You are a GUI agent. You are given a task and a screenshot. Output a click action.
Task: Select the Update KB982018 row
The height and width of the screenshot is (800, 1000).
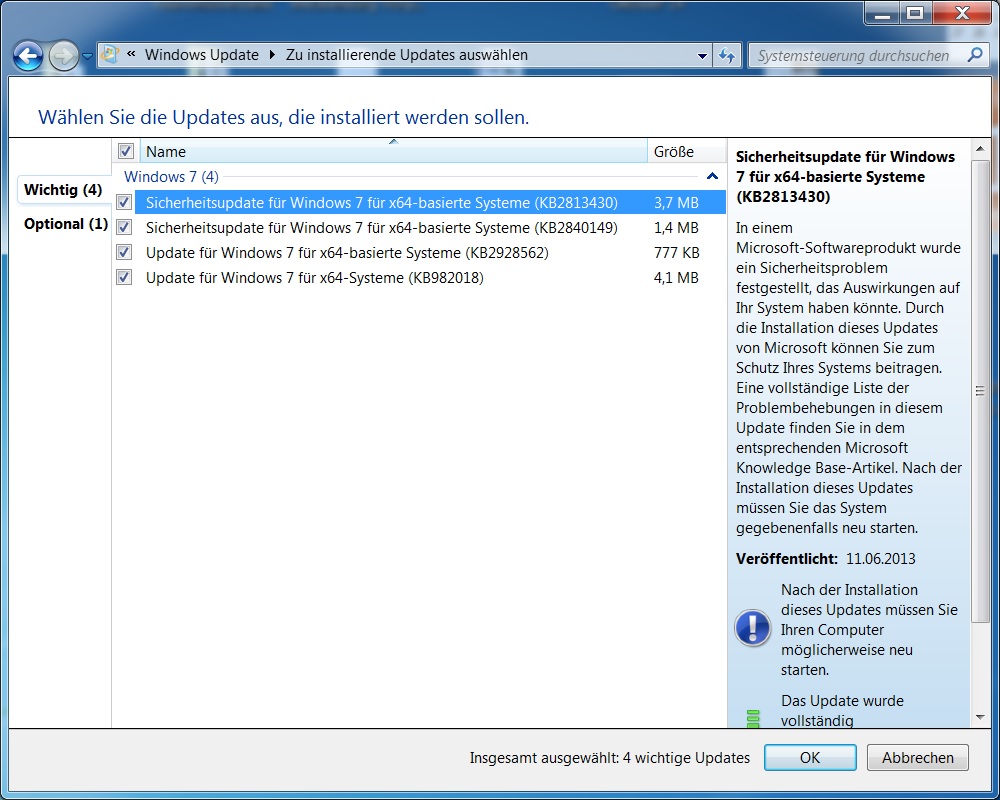[x=420, y=277]
